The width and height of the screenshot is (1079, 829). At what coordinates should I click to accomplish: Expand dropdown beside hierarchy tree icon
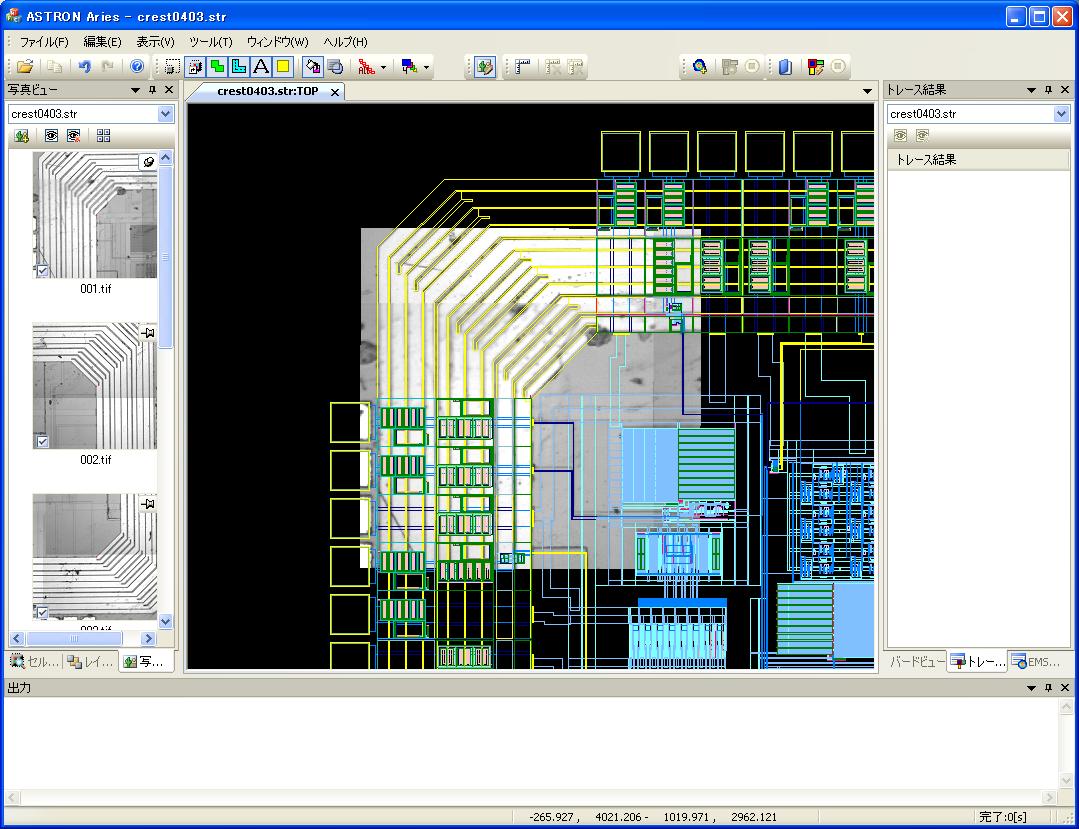(x=427, y=67)
